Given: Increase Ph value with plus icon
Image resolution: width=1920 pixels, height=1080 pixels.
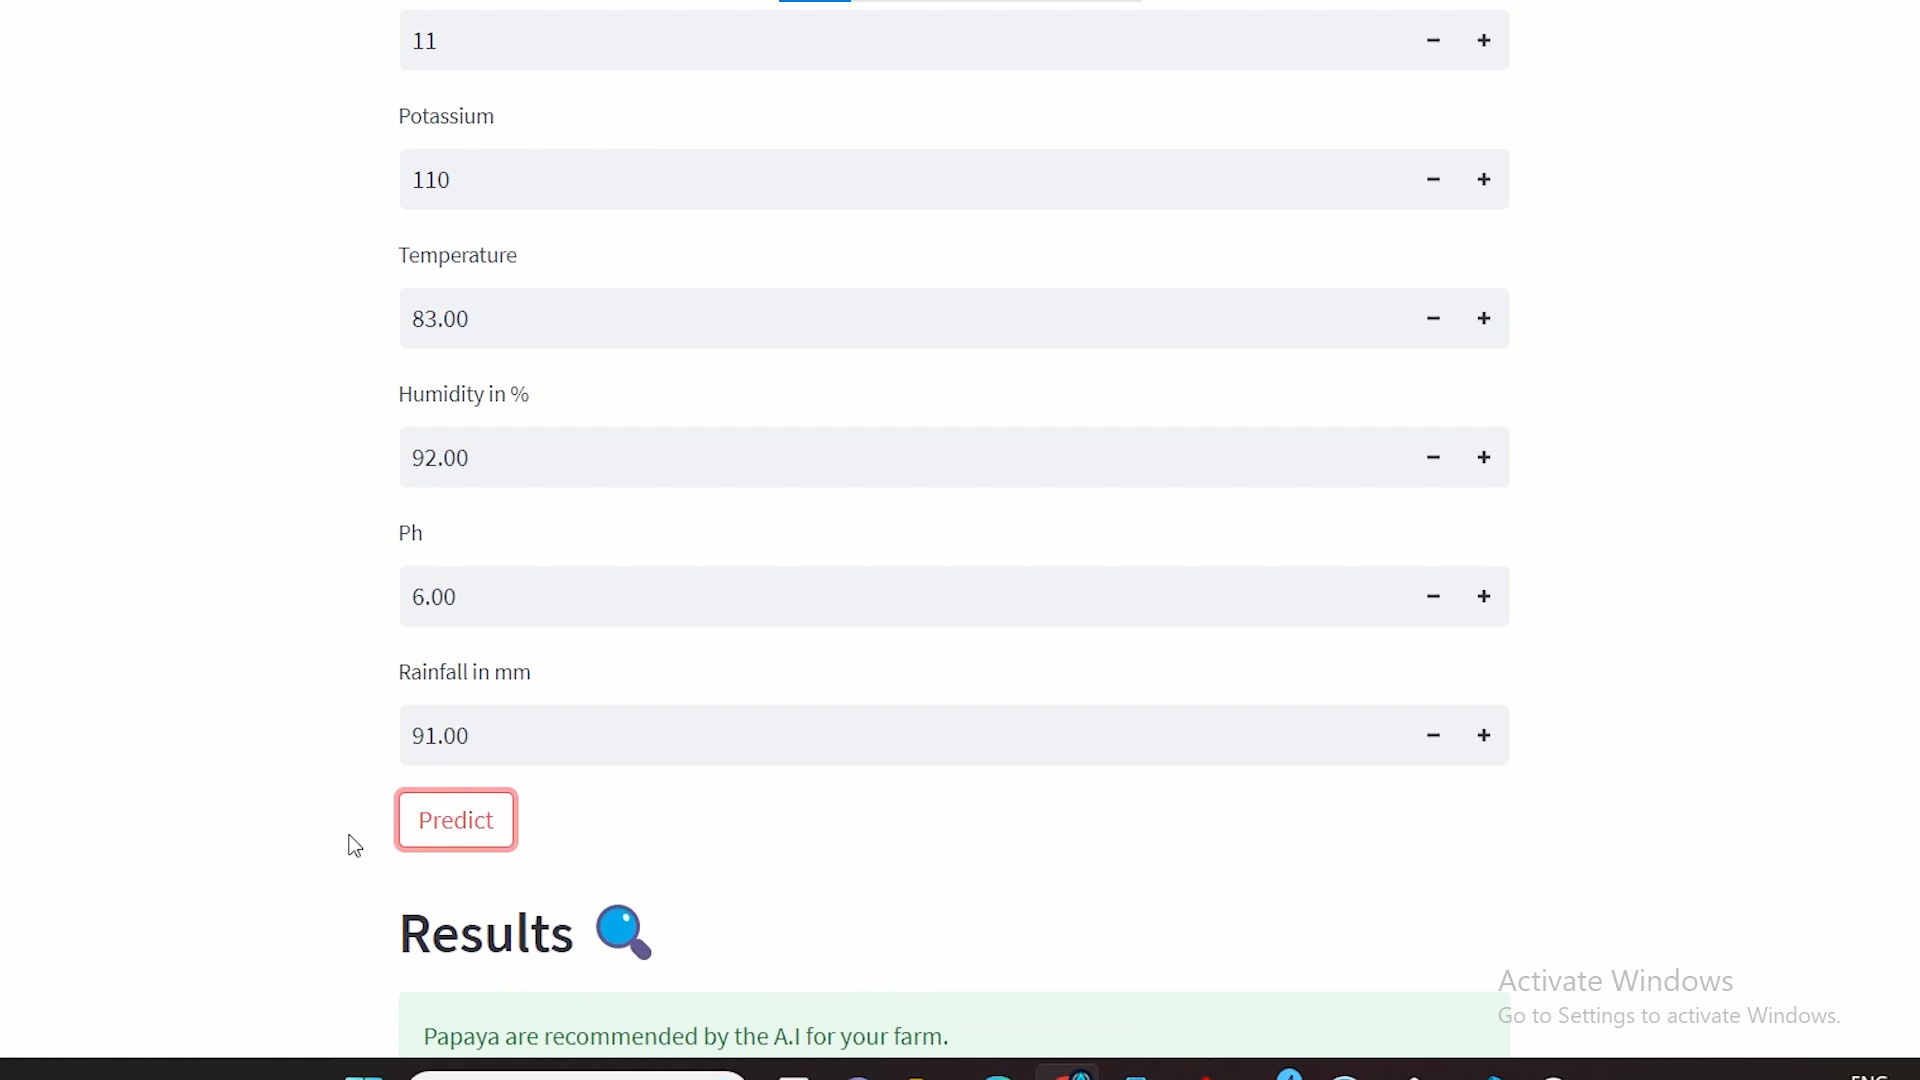Looking at the screenshot, I should click(1484, 595).
